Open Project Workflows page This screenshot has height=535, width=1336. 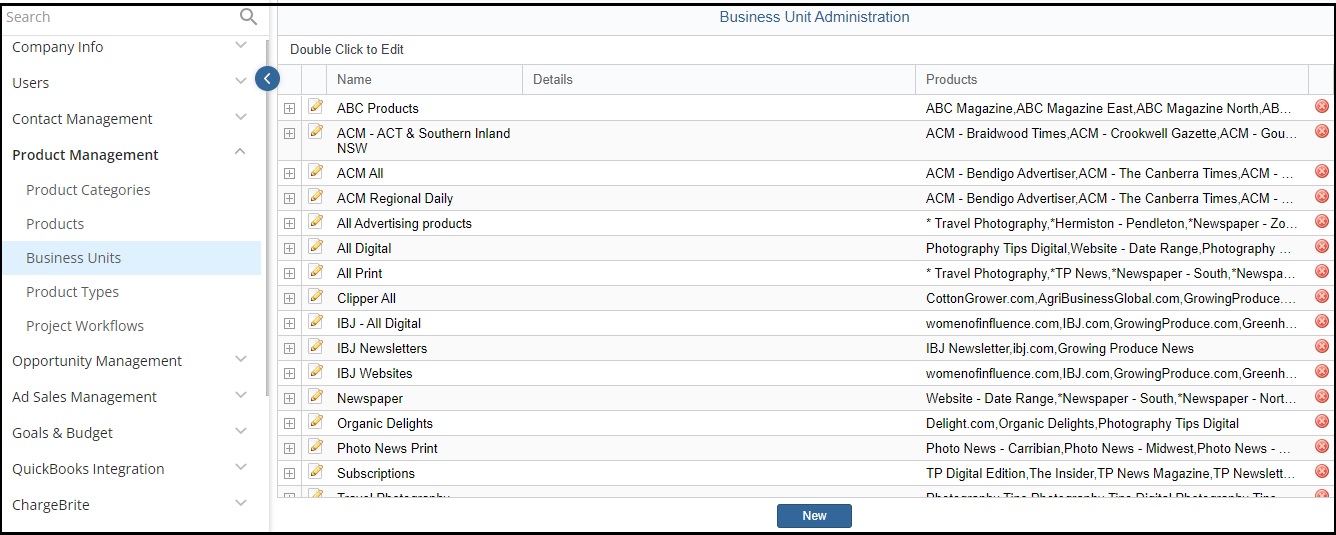pyautogui.click(x=85, y=326)
